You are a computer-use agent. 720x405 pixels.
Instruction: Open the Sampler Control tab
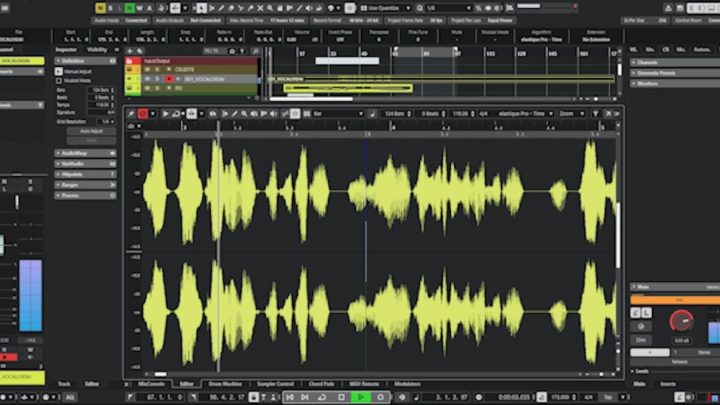(275, 384)
